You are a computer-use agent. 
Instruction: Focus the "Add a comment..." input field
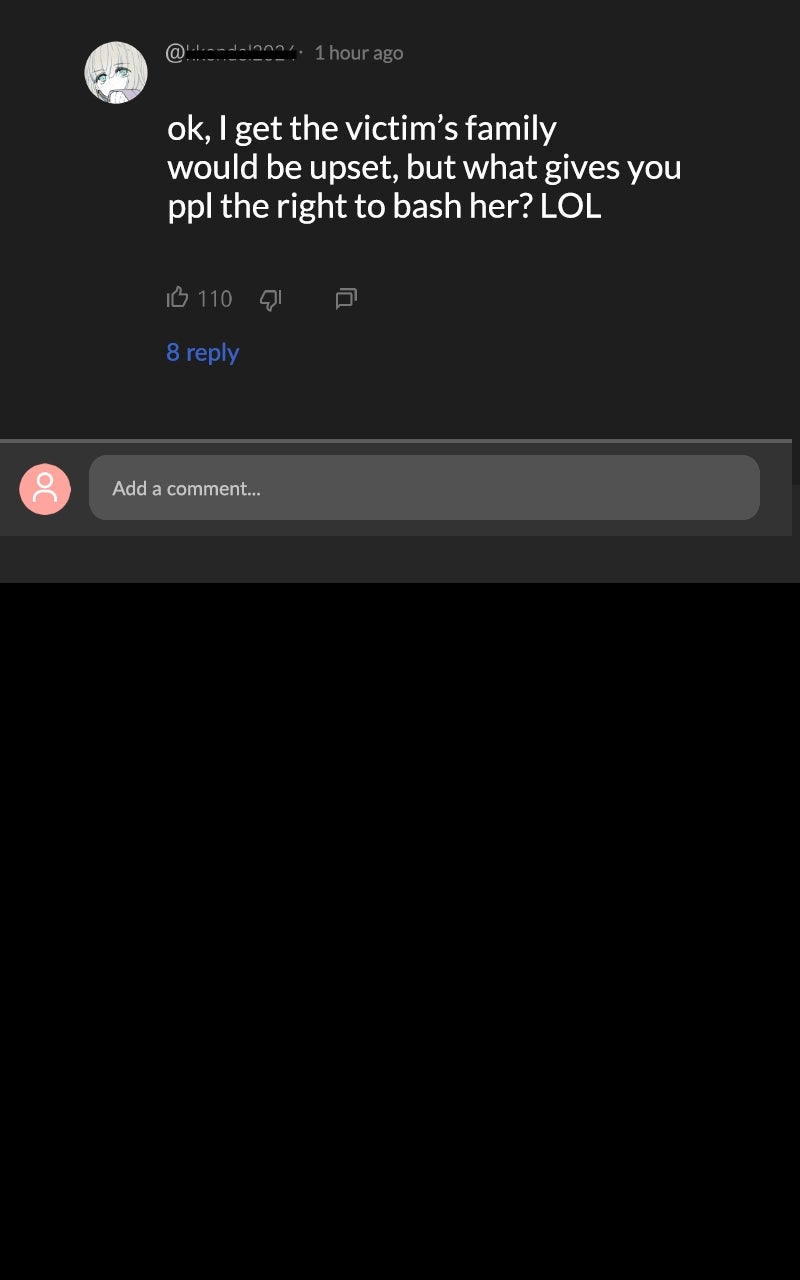point(424,487)
